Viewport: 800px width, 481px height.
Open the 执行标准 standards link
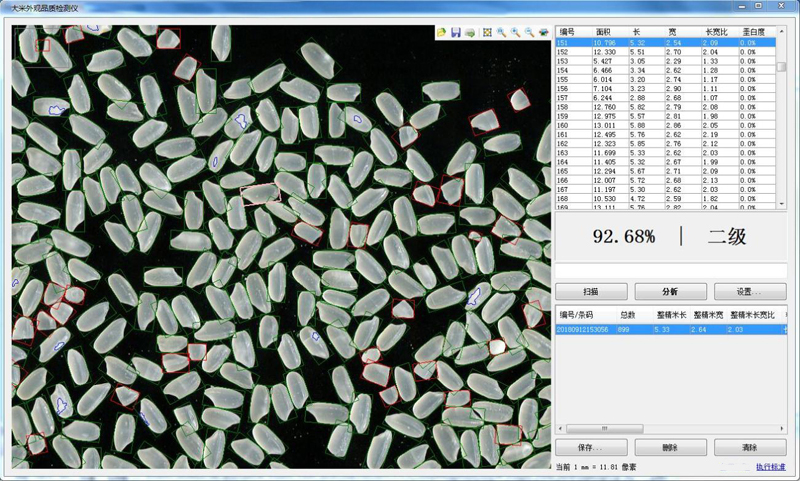770,467
